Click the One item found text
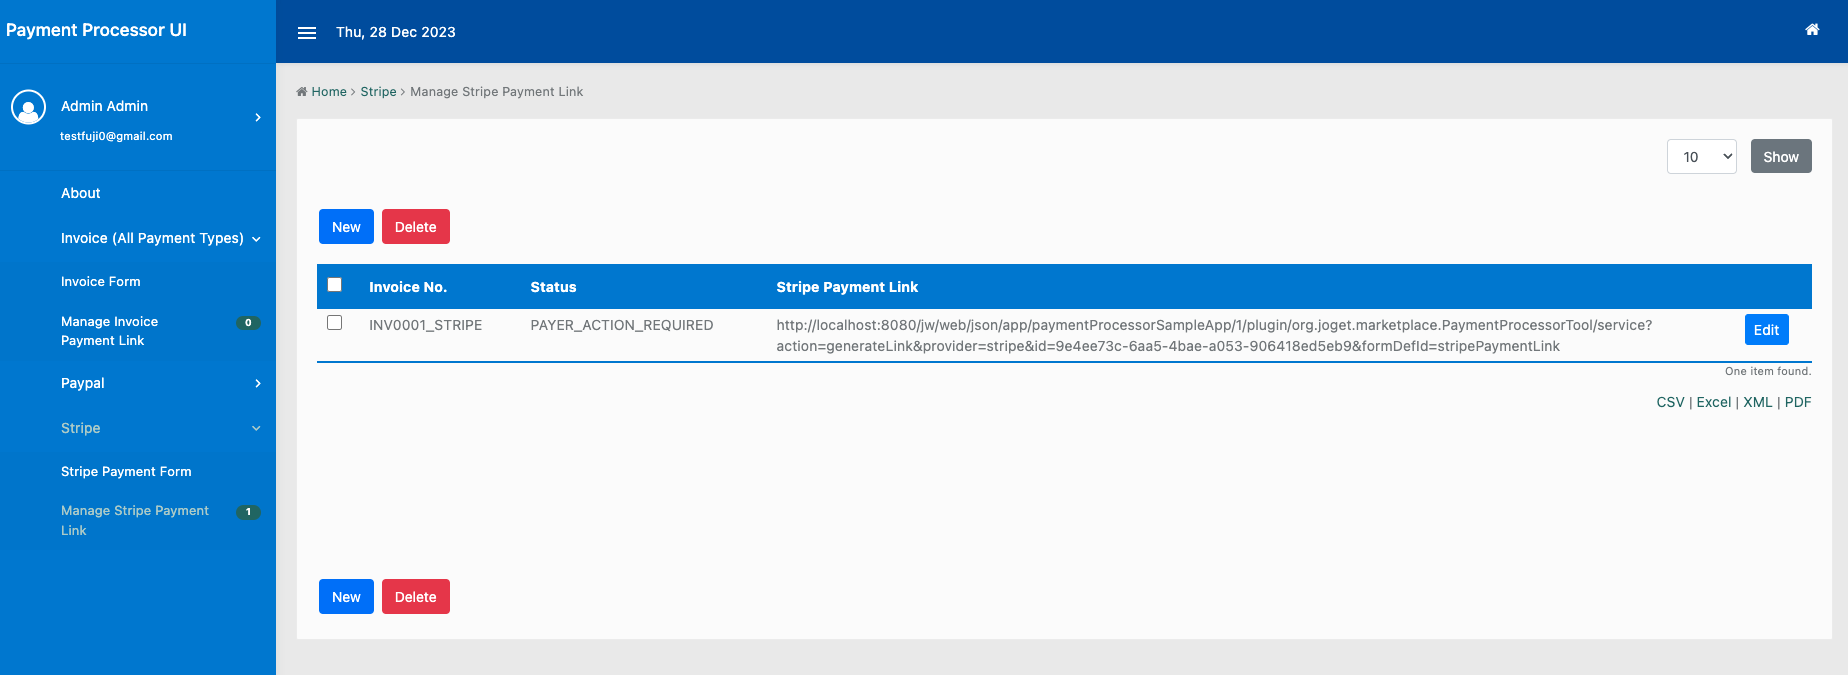Viewport: 1848px width, 675px height. (1768, 372)
